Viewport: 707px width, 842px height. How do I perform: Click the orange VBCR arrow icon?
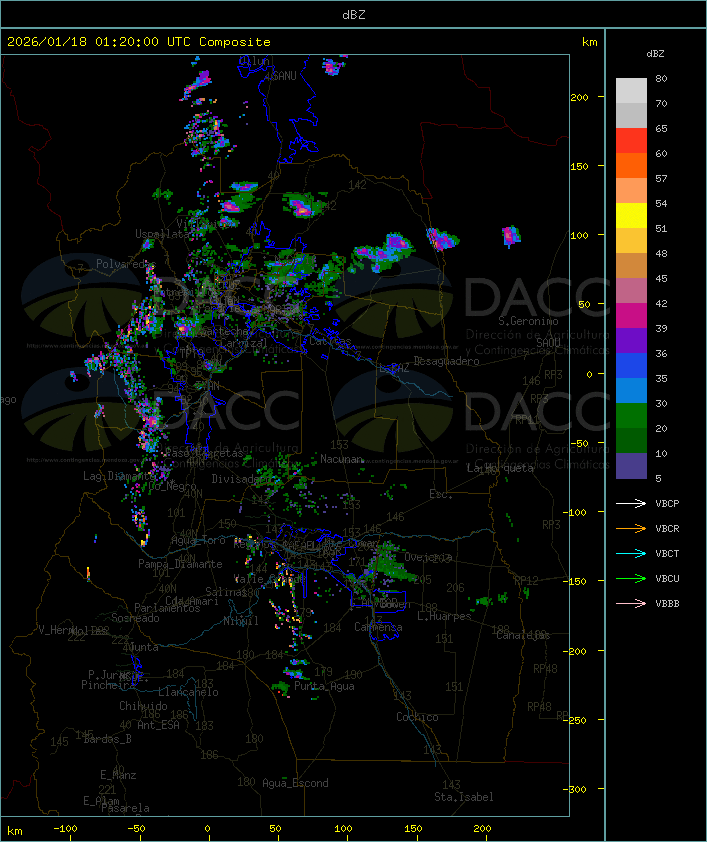click(632, 528)
